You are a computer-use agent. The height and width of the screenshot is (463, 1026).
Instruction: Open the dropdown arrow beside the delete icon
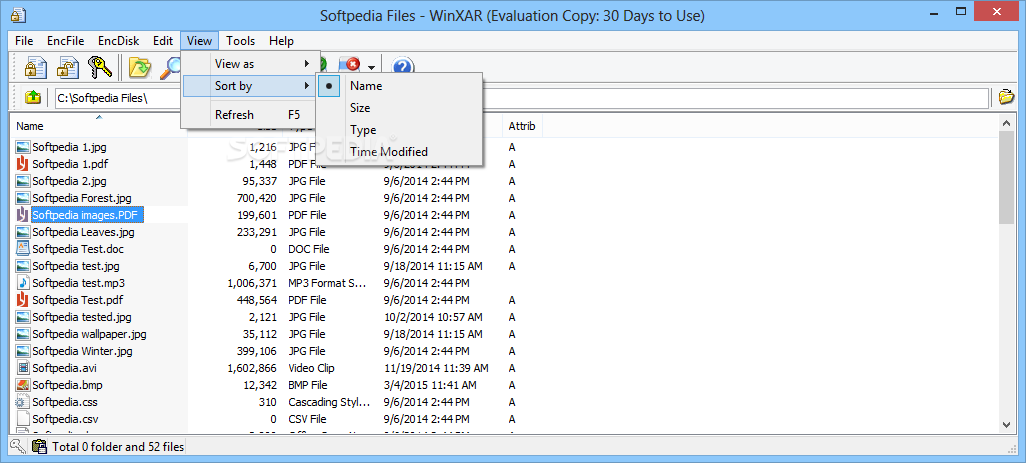click(x=372, y=67)
